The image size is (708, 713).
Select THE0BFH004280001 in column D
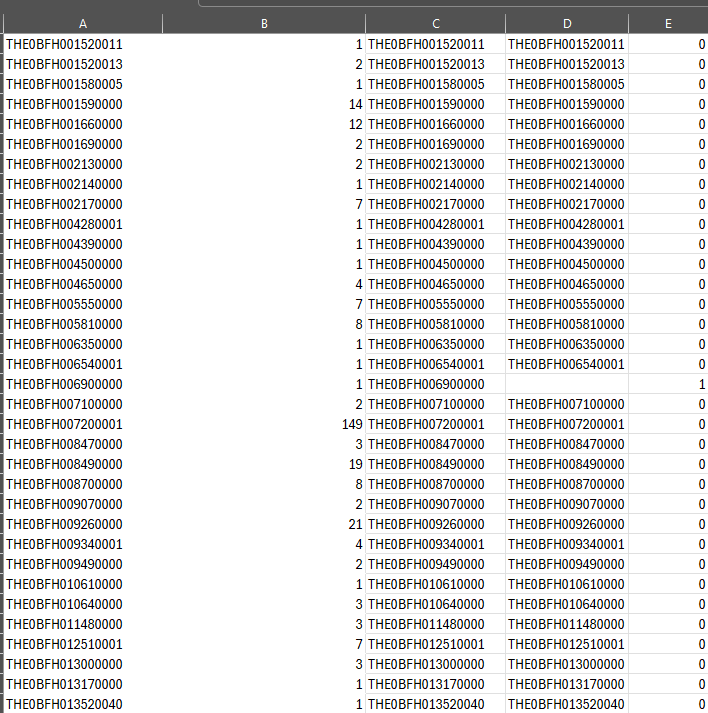pos(567,224)
